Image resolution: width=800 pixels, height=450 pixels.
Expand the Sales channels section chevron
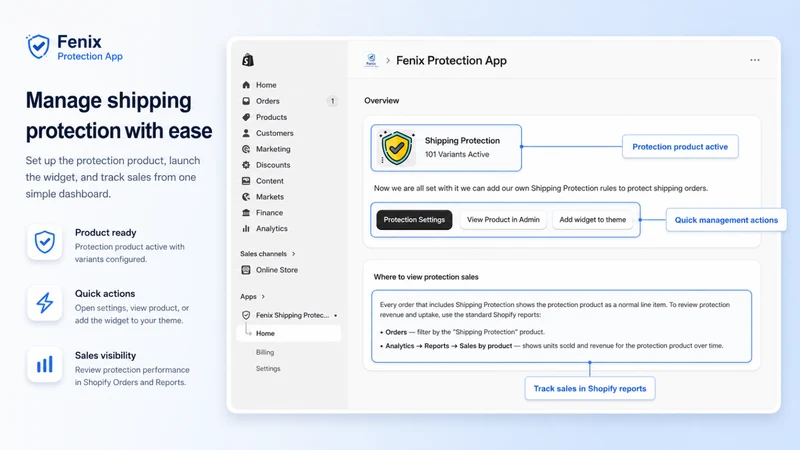coord(293,254)
